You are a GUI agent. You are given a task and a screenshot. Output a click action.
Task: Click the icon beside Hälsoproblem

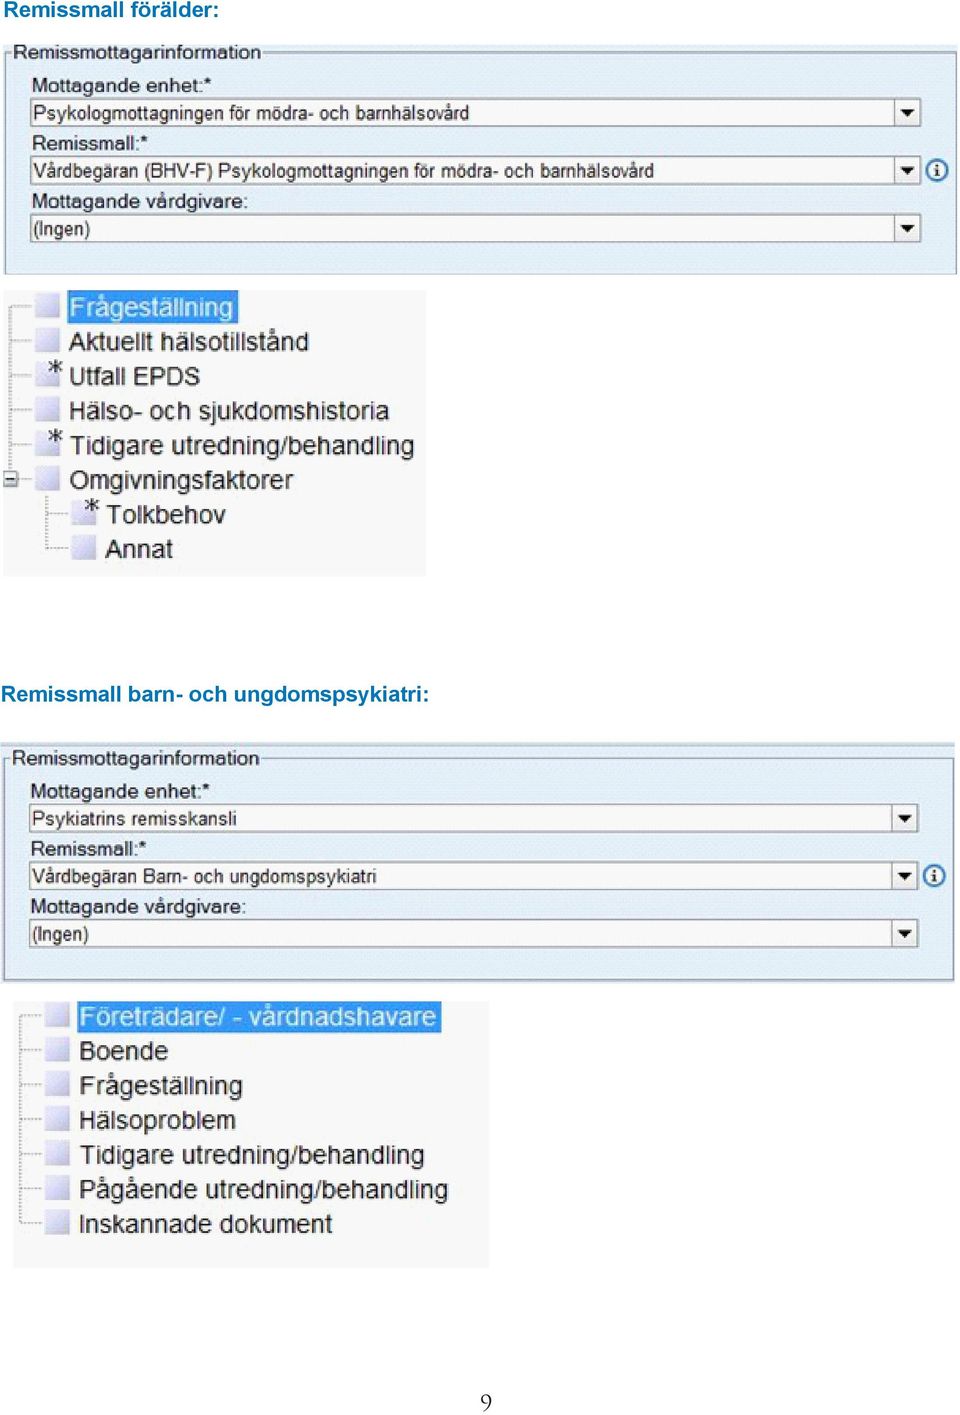click(59, 1119)
